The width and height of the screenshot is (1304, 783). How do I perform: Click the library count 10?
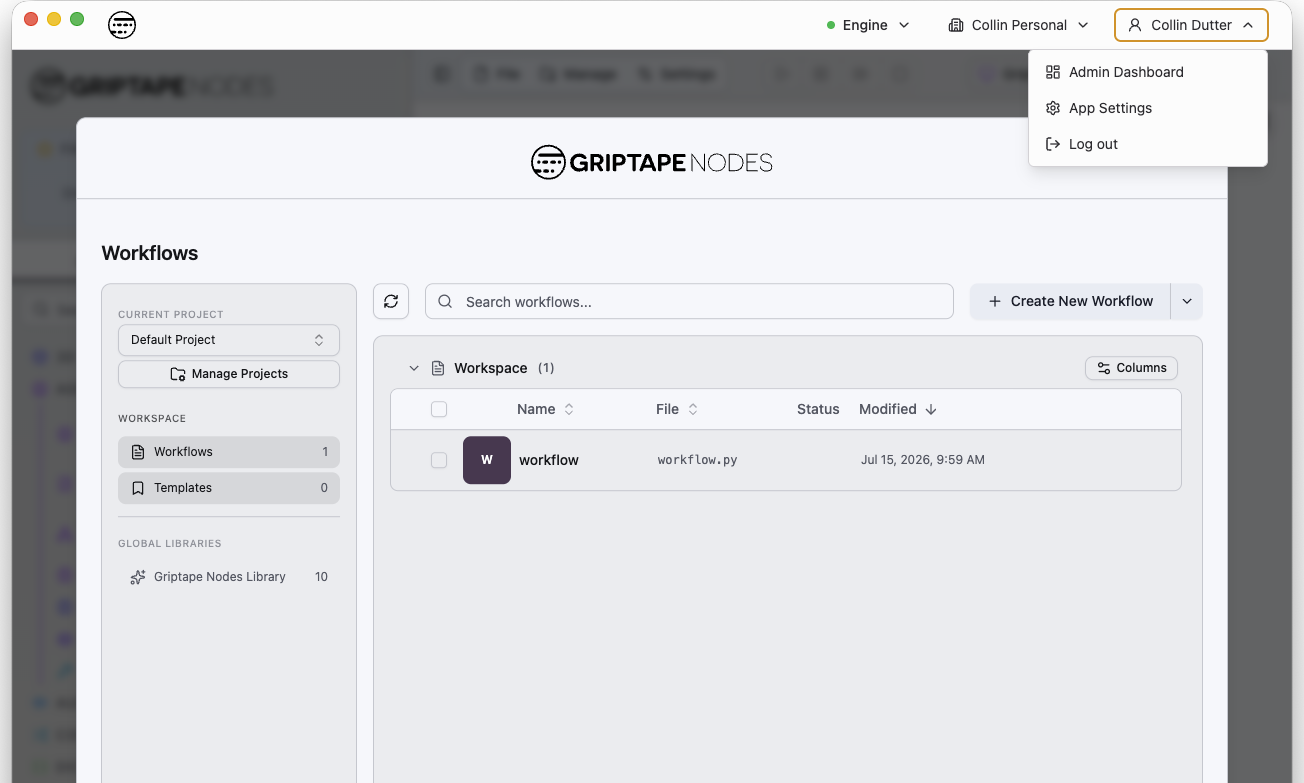[x=321, y=577]
